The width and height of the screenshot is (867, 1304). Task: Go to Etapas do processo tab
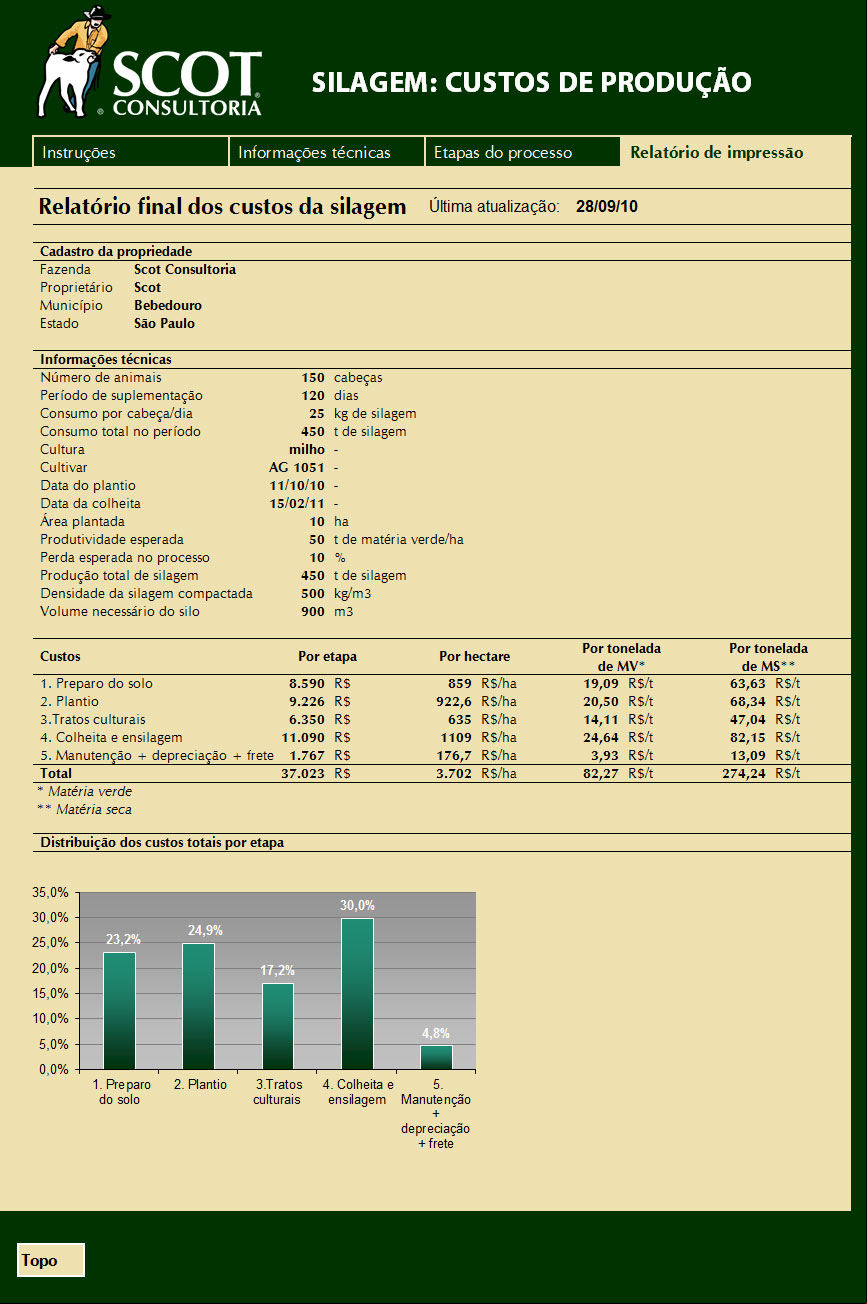[x=522, y=152]
